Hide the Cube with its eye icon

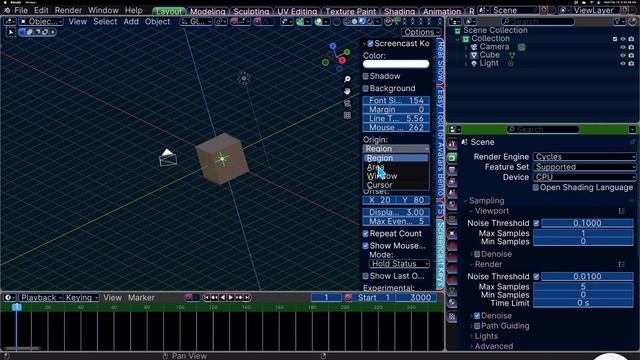(x=623, y=55)
